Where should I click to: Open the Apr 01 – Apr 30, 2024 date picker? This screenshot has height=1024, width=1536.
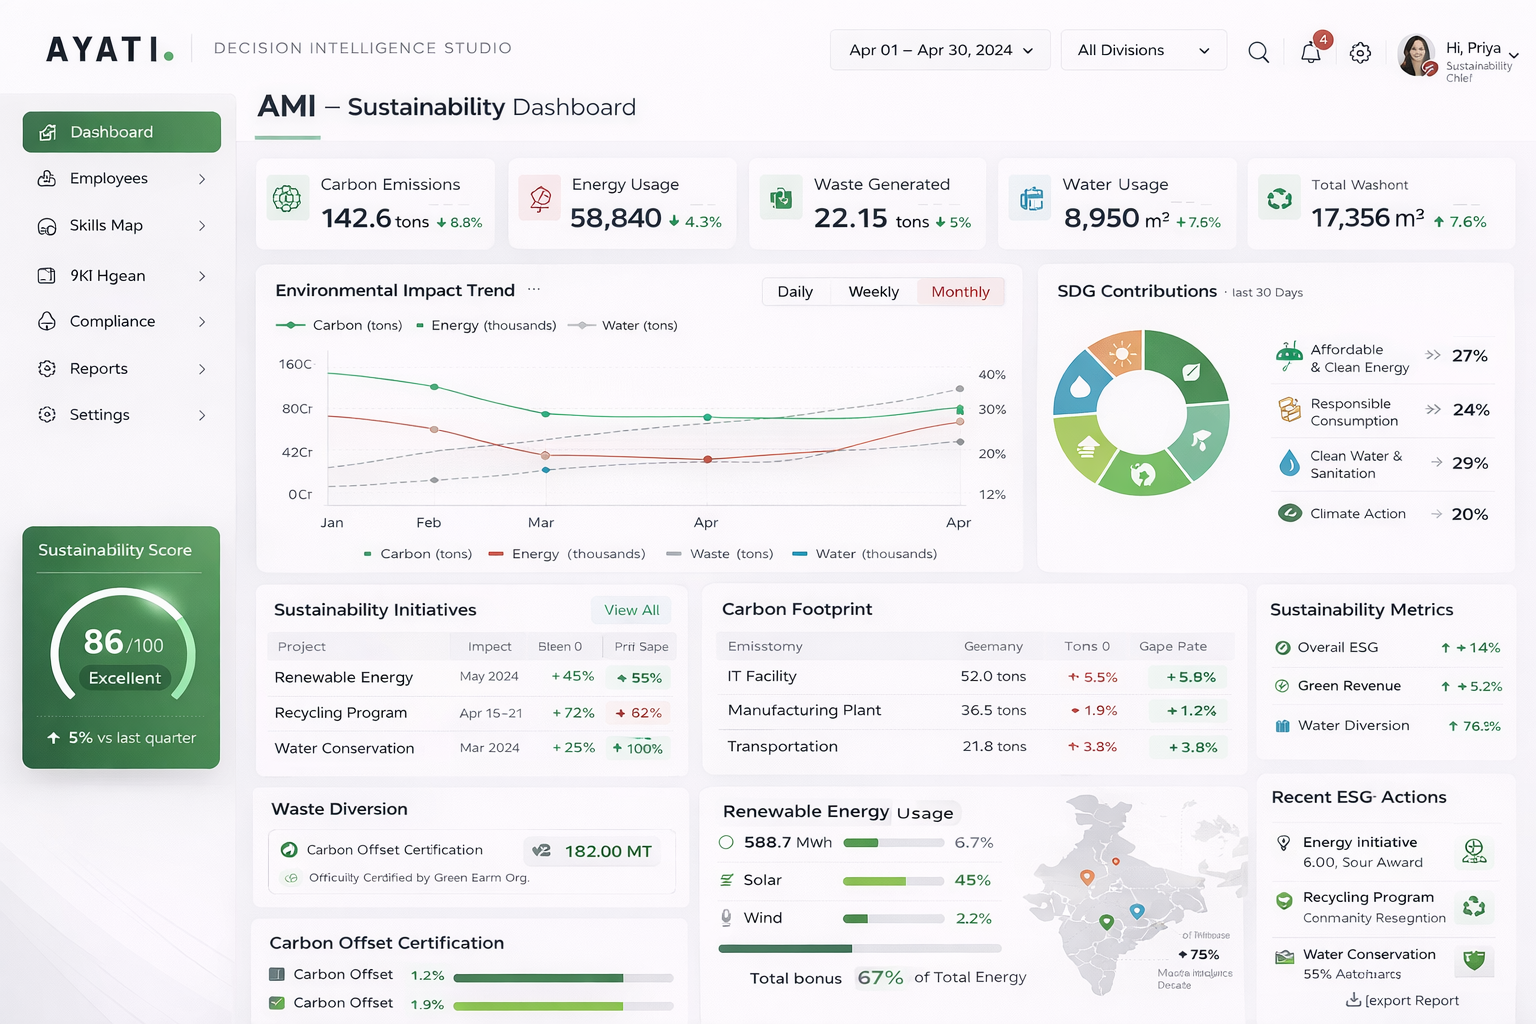[938, 49]
